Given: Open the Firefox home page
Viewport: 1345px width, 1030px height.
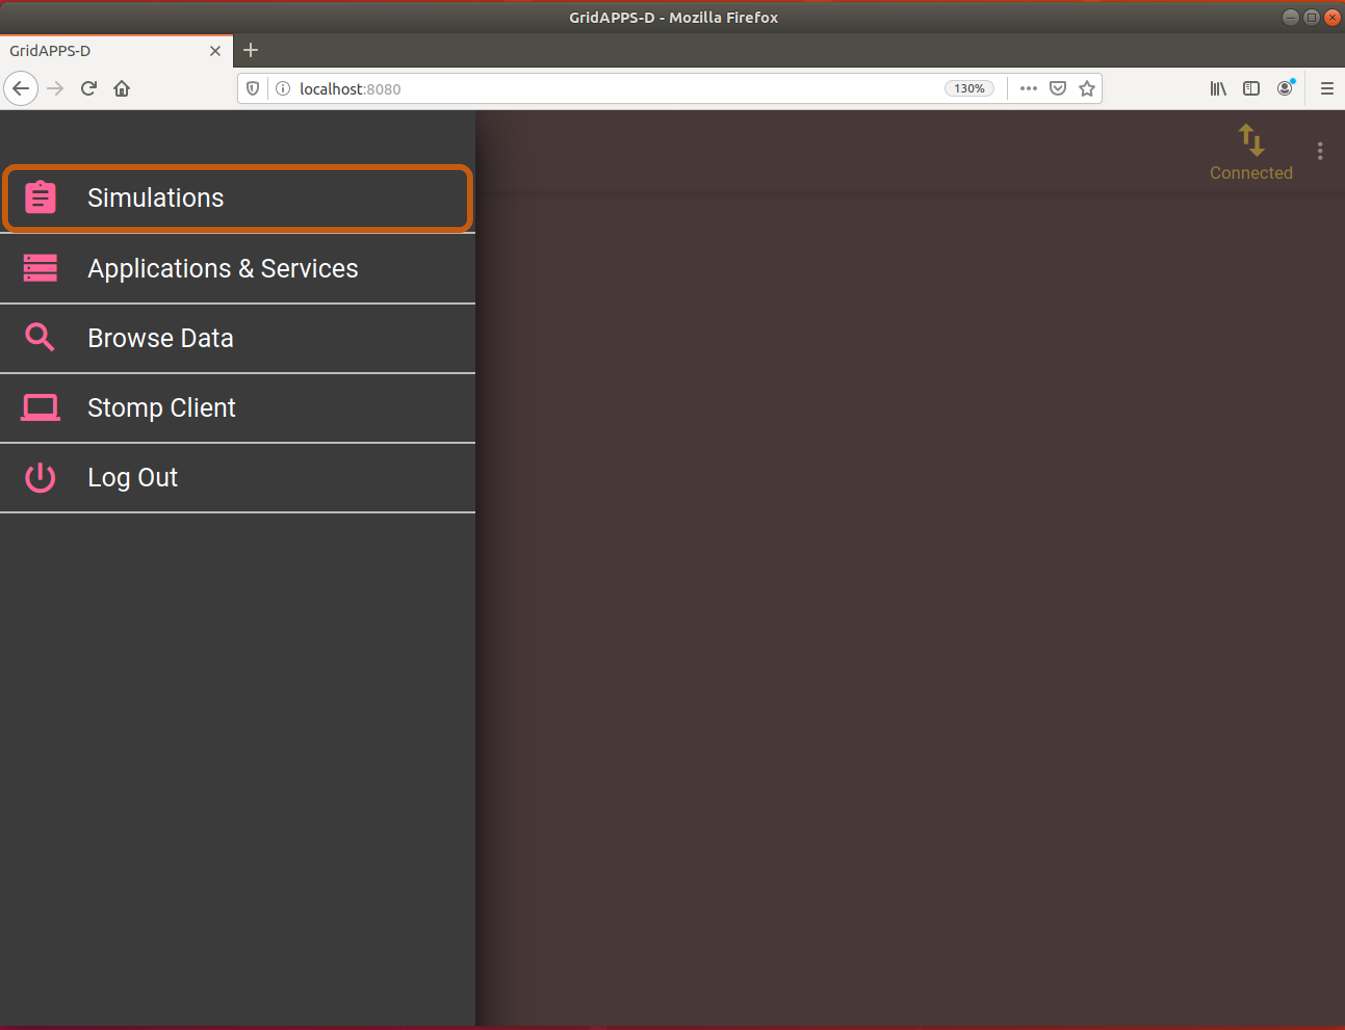Looking at the screenshot, I should click(122, 89).
